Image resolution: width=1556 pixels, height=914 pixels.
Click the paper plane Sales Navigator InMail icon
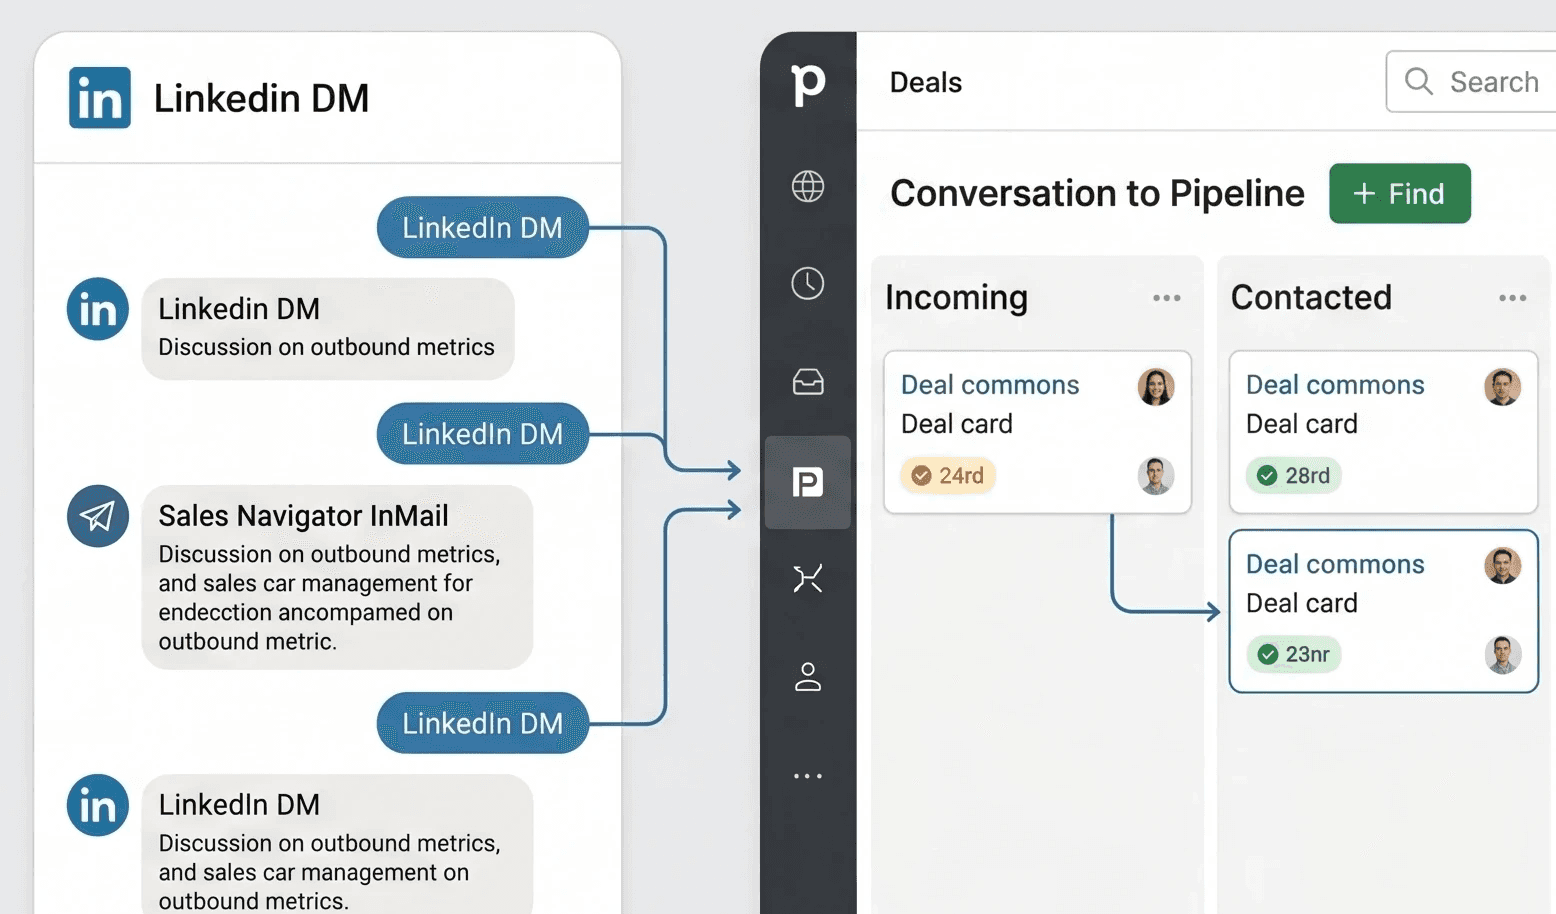click(97, 516)
